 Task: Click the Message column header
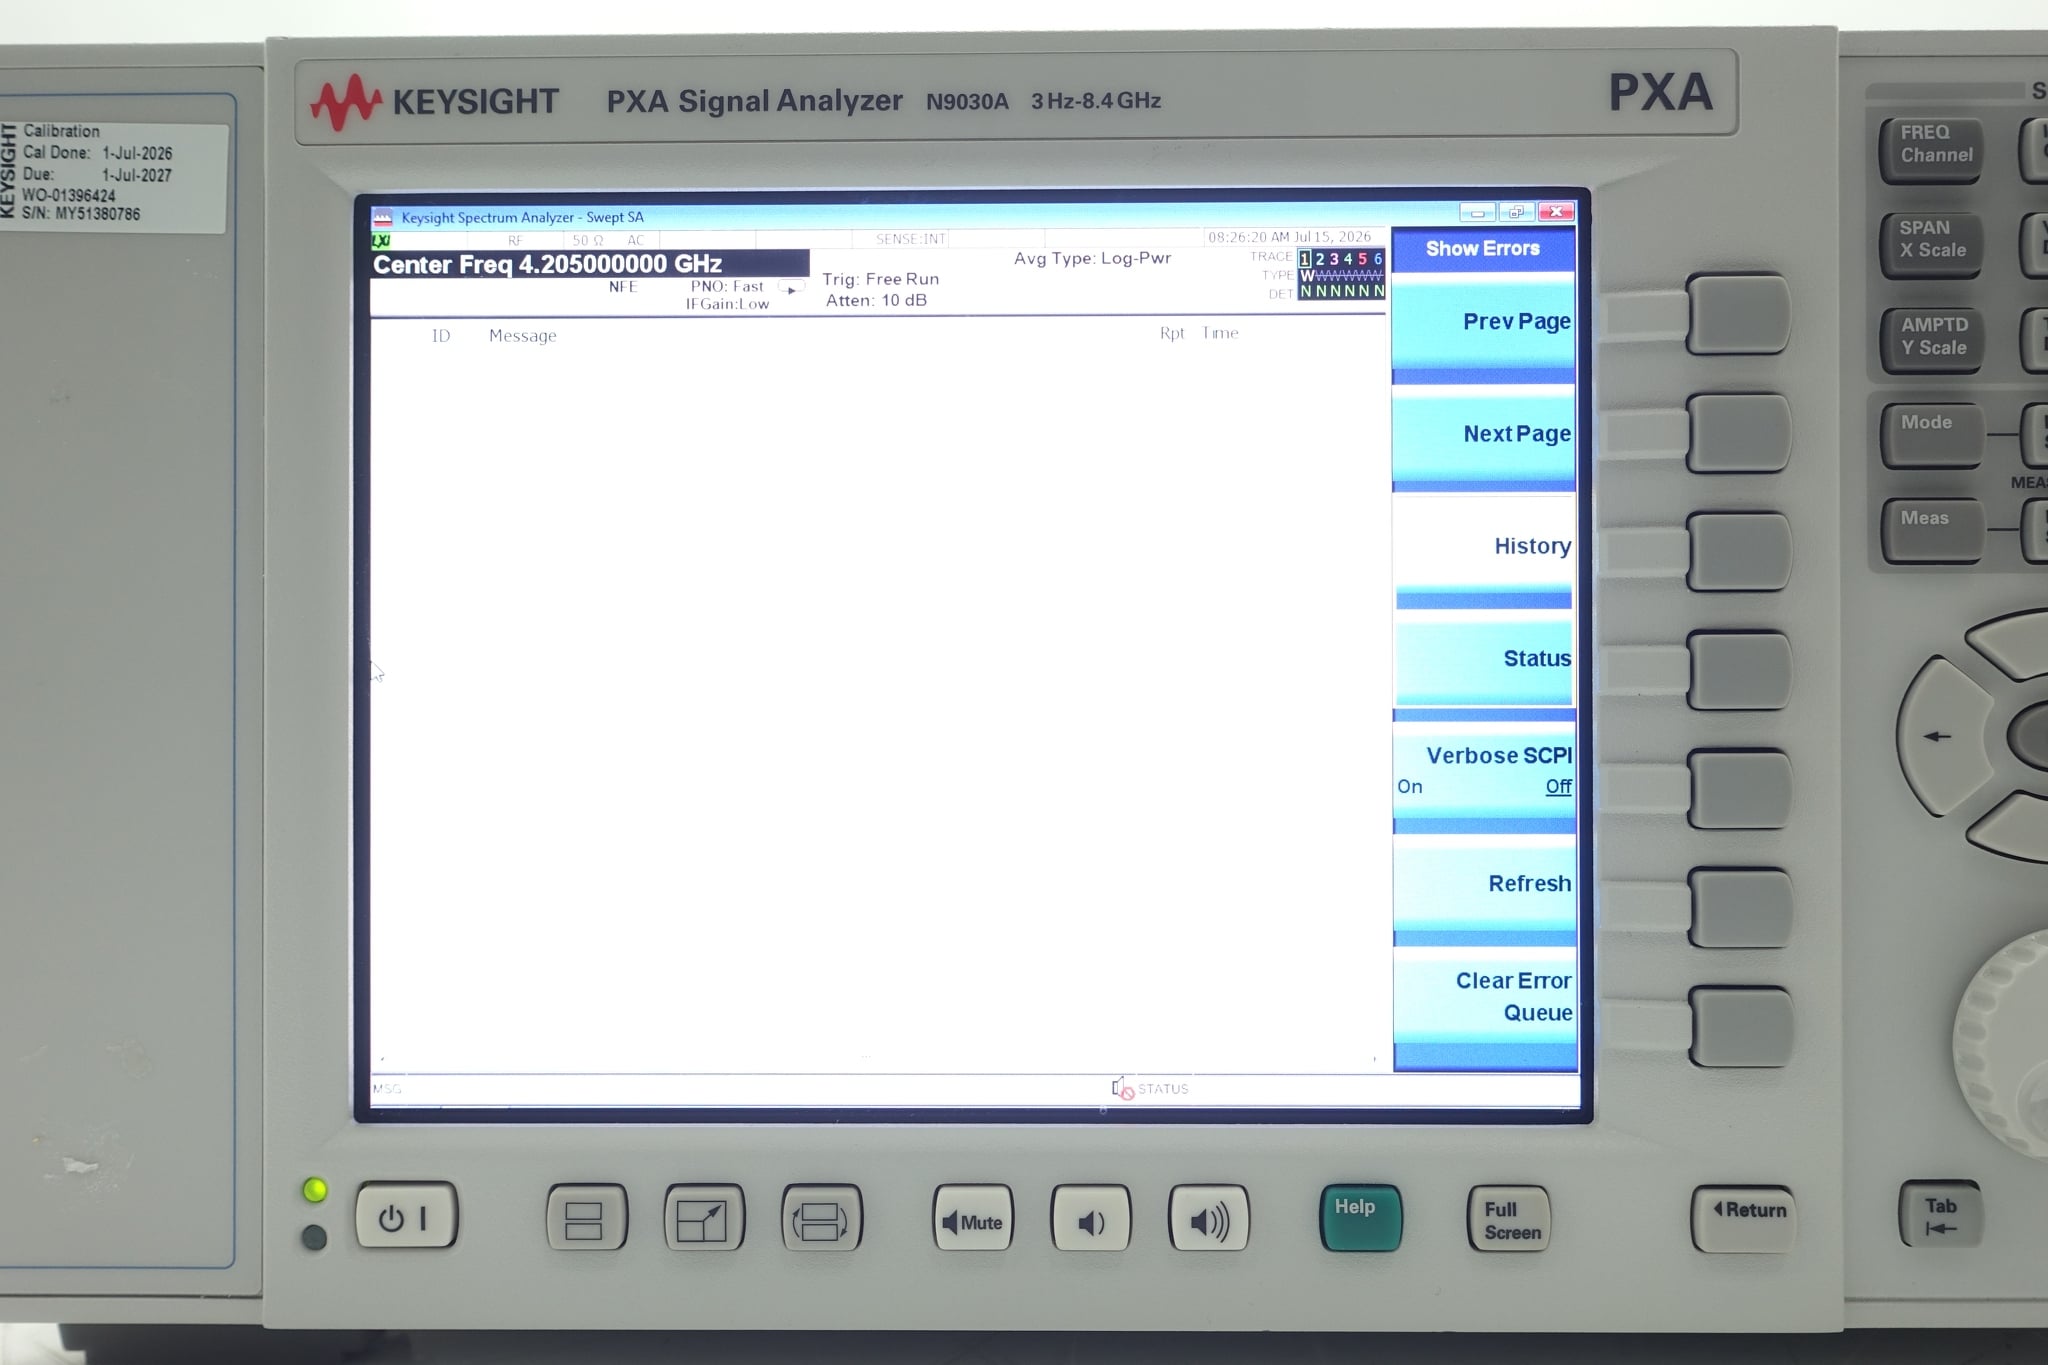point(523,336)
